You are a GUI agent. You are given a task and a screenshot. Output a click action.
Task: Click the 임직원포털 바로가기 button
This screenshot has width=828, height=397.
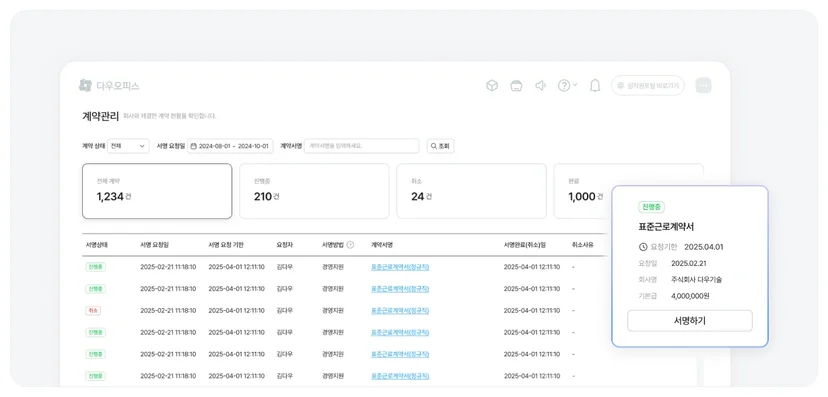[x=648, y=86]
